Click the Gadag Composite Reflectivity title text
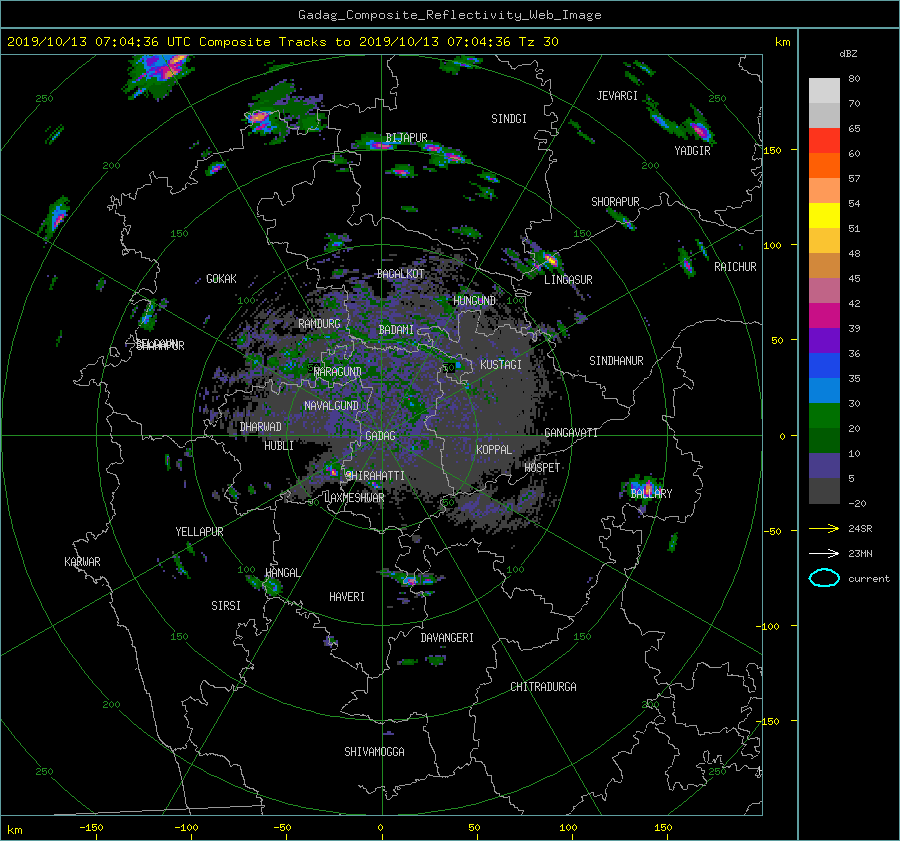The image size is (900, 841). (x=449, y=15)
